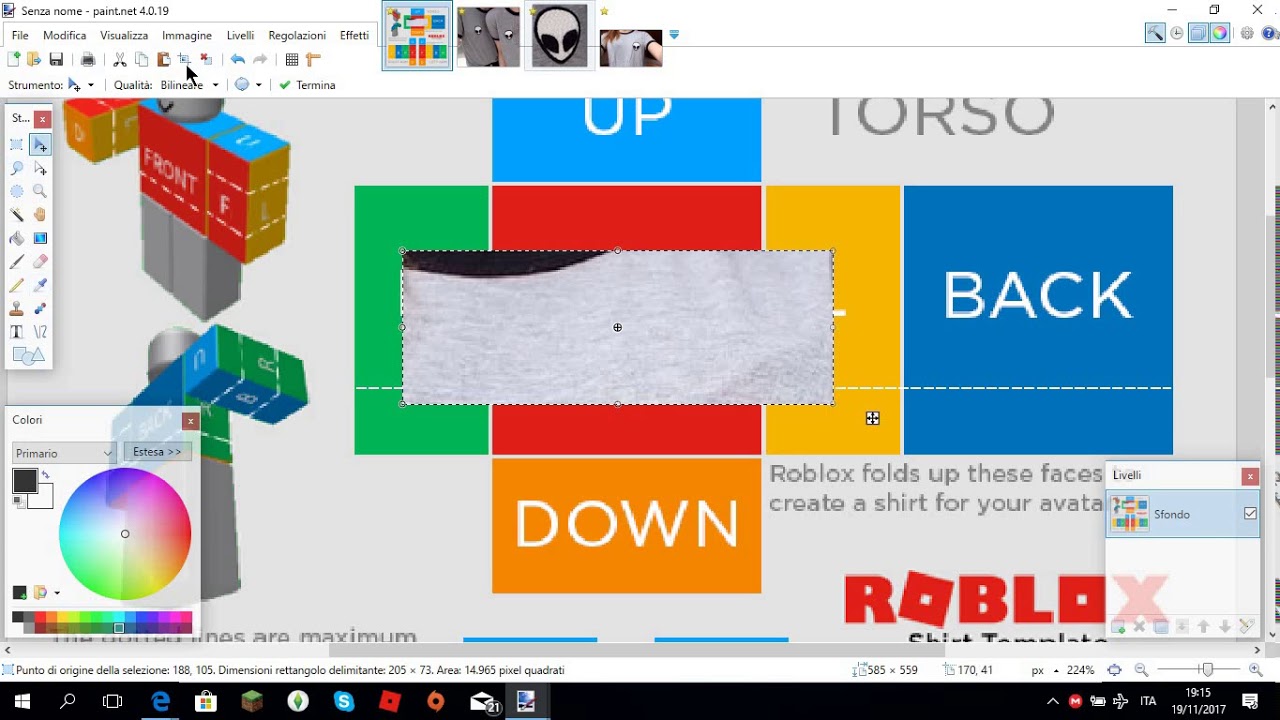The height and width of the screenshot is (720, 1280).
Task: Toggle the rulers display
Action: coord(313,60)
